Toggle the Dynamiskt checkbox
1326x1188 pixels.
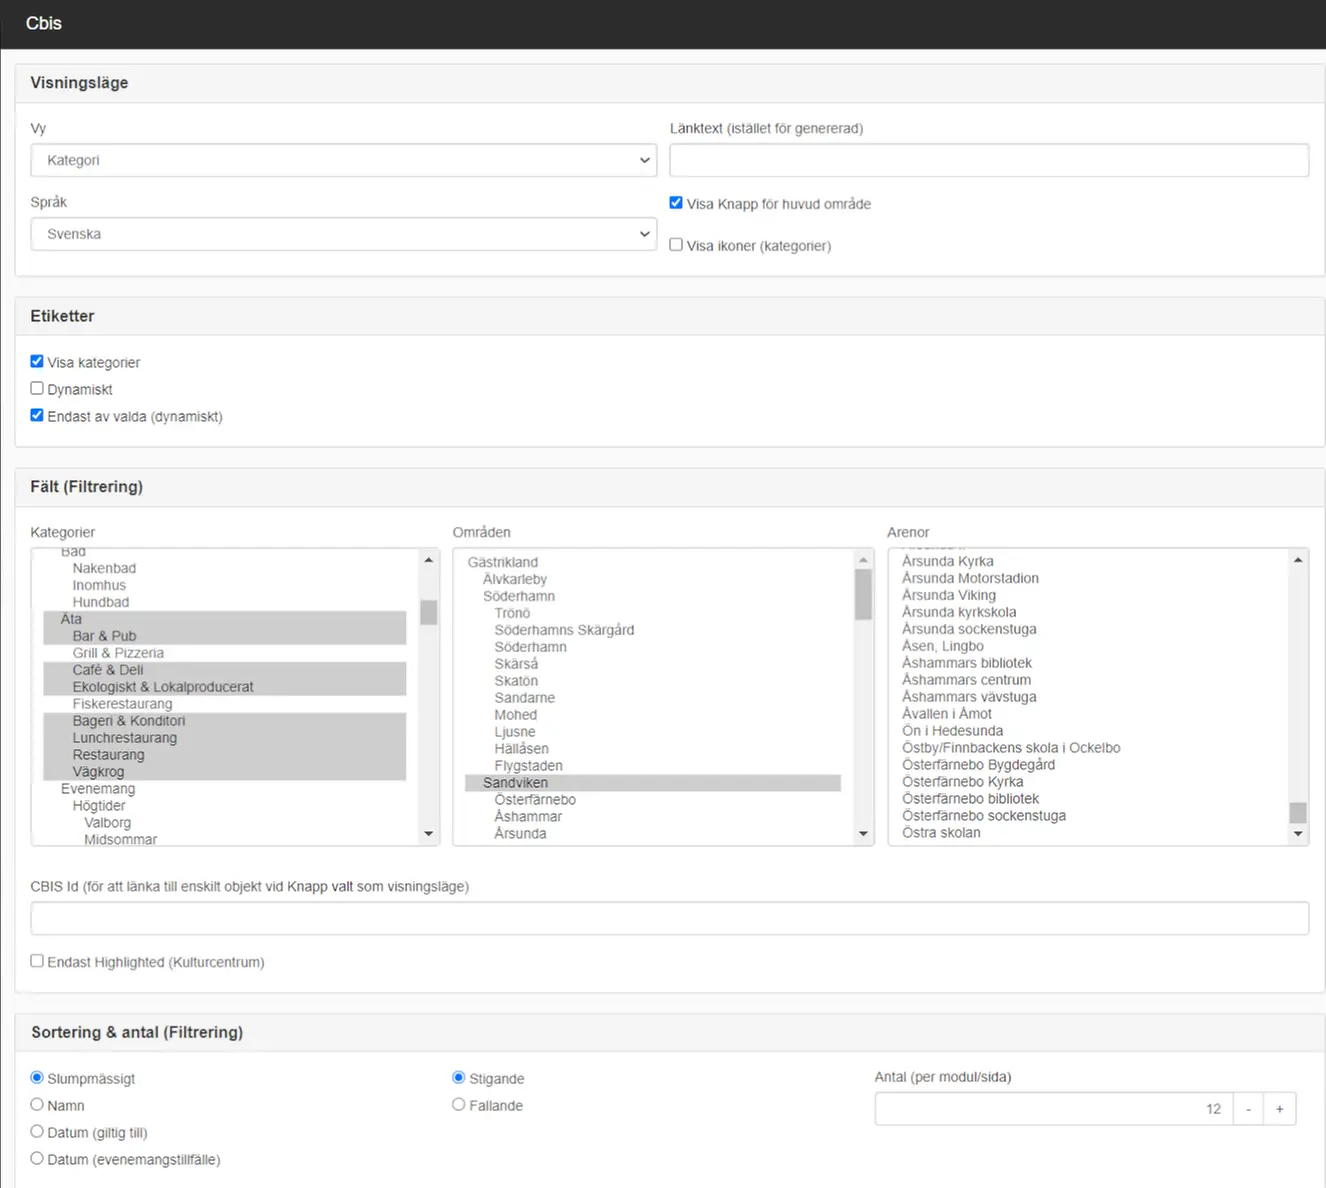[x=37, y=389]
